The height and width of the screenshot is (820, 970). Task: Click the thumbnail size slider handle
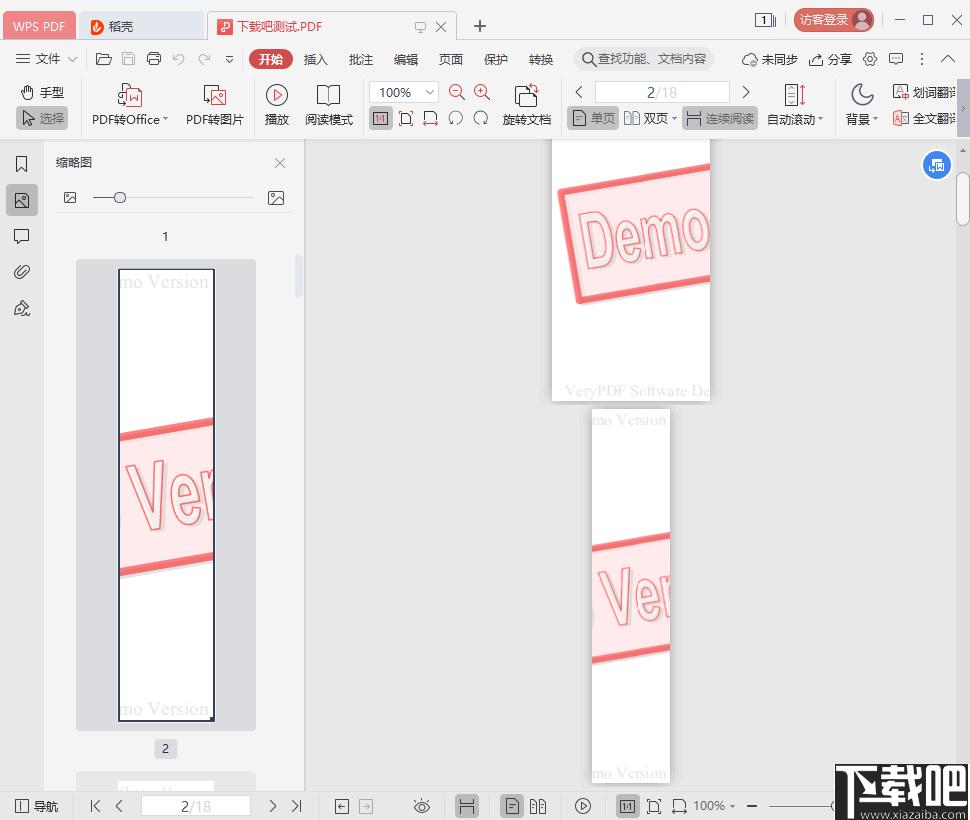pyautogui.click(x=120, y=198)
